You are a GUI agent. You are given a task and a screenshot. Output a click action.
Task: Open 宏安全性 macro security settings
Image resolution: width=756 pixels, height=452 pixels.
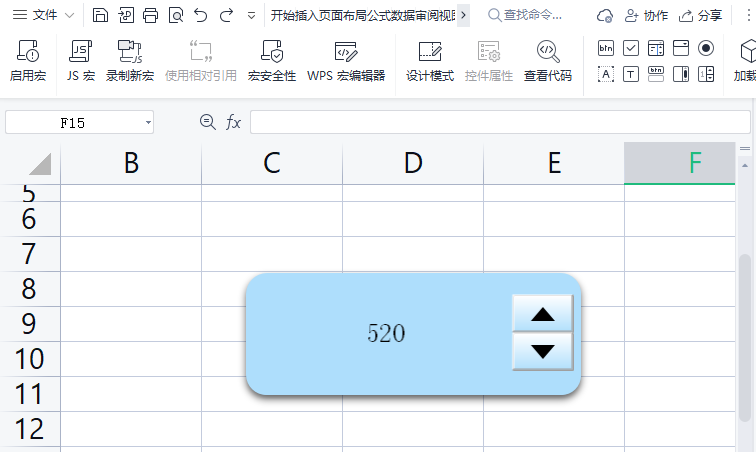pos(272,60)
